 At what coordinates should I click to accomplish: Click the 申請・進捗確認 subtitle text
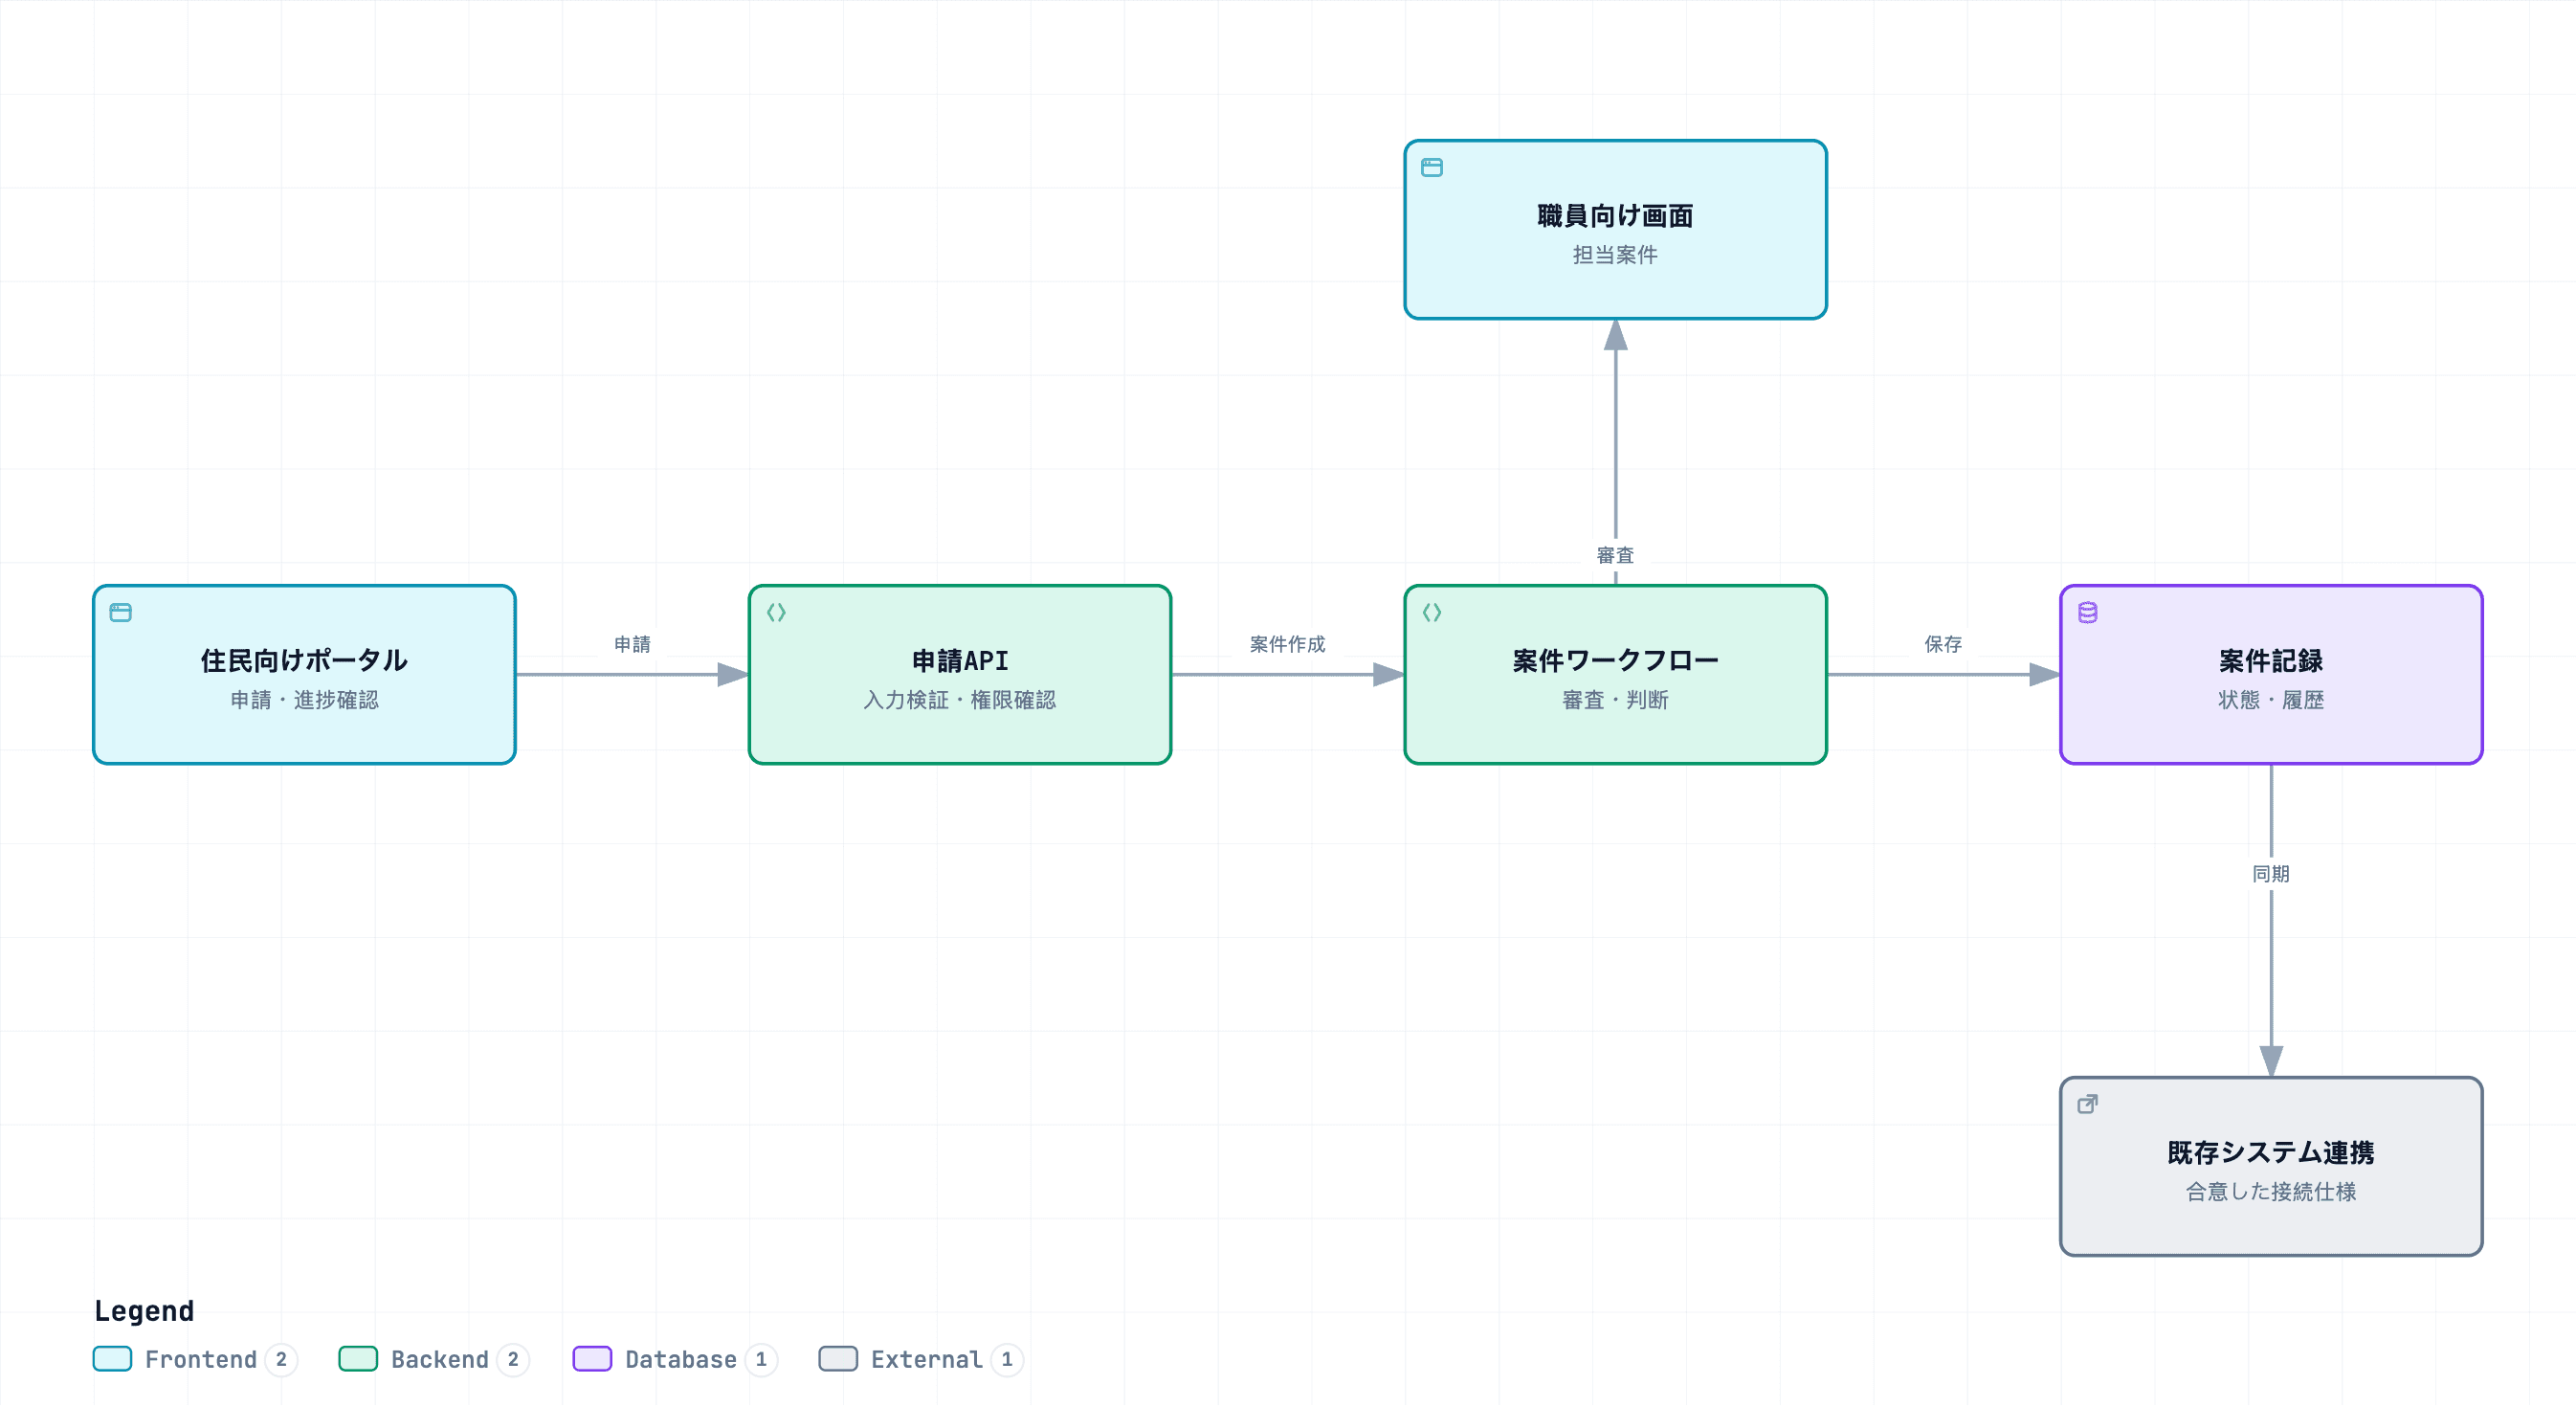point(304,700)
